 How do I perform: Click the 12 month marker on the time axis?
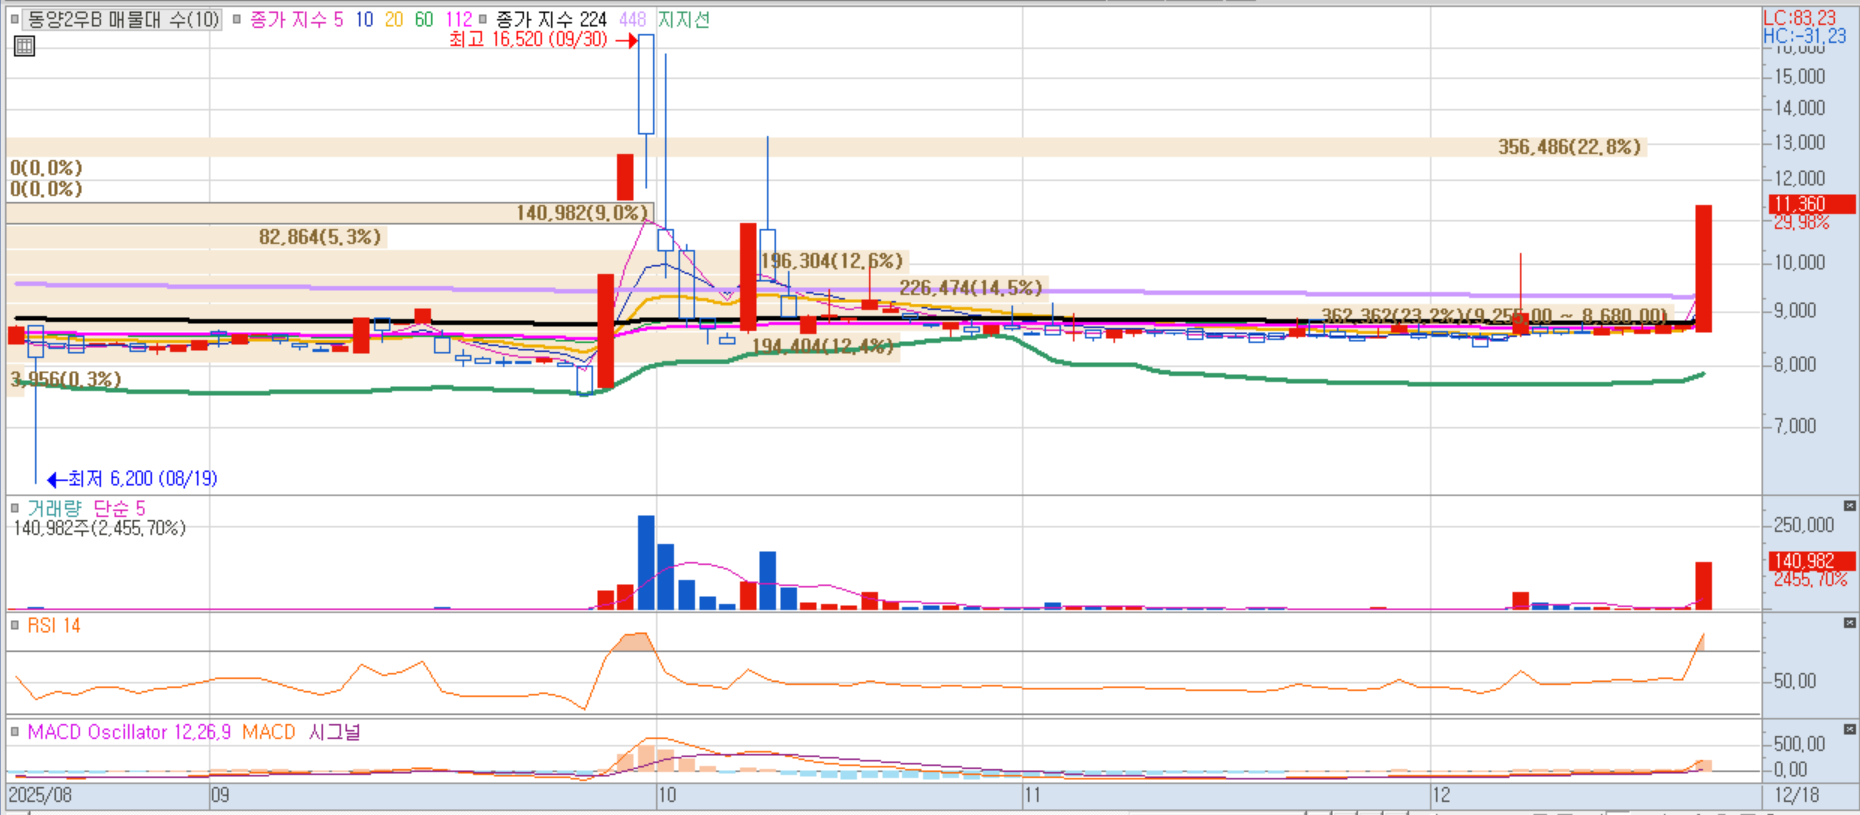pos(1441,795)
